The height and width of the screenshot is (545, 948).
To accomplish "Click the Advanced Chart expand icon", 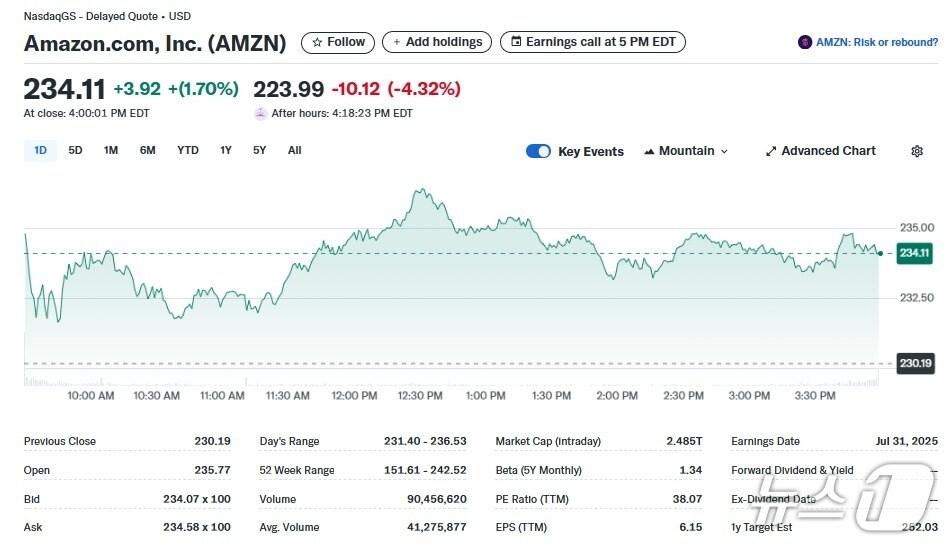I will (771, 151).
